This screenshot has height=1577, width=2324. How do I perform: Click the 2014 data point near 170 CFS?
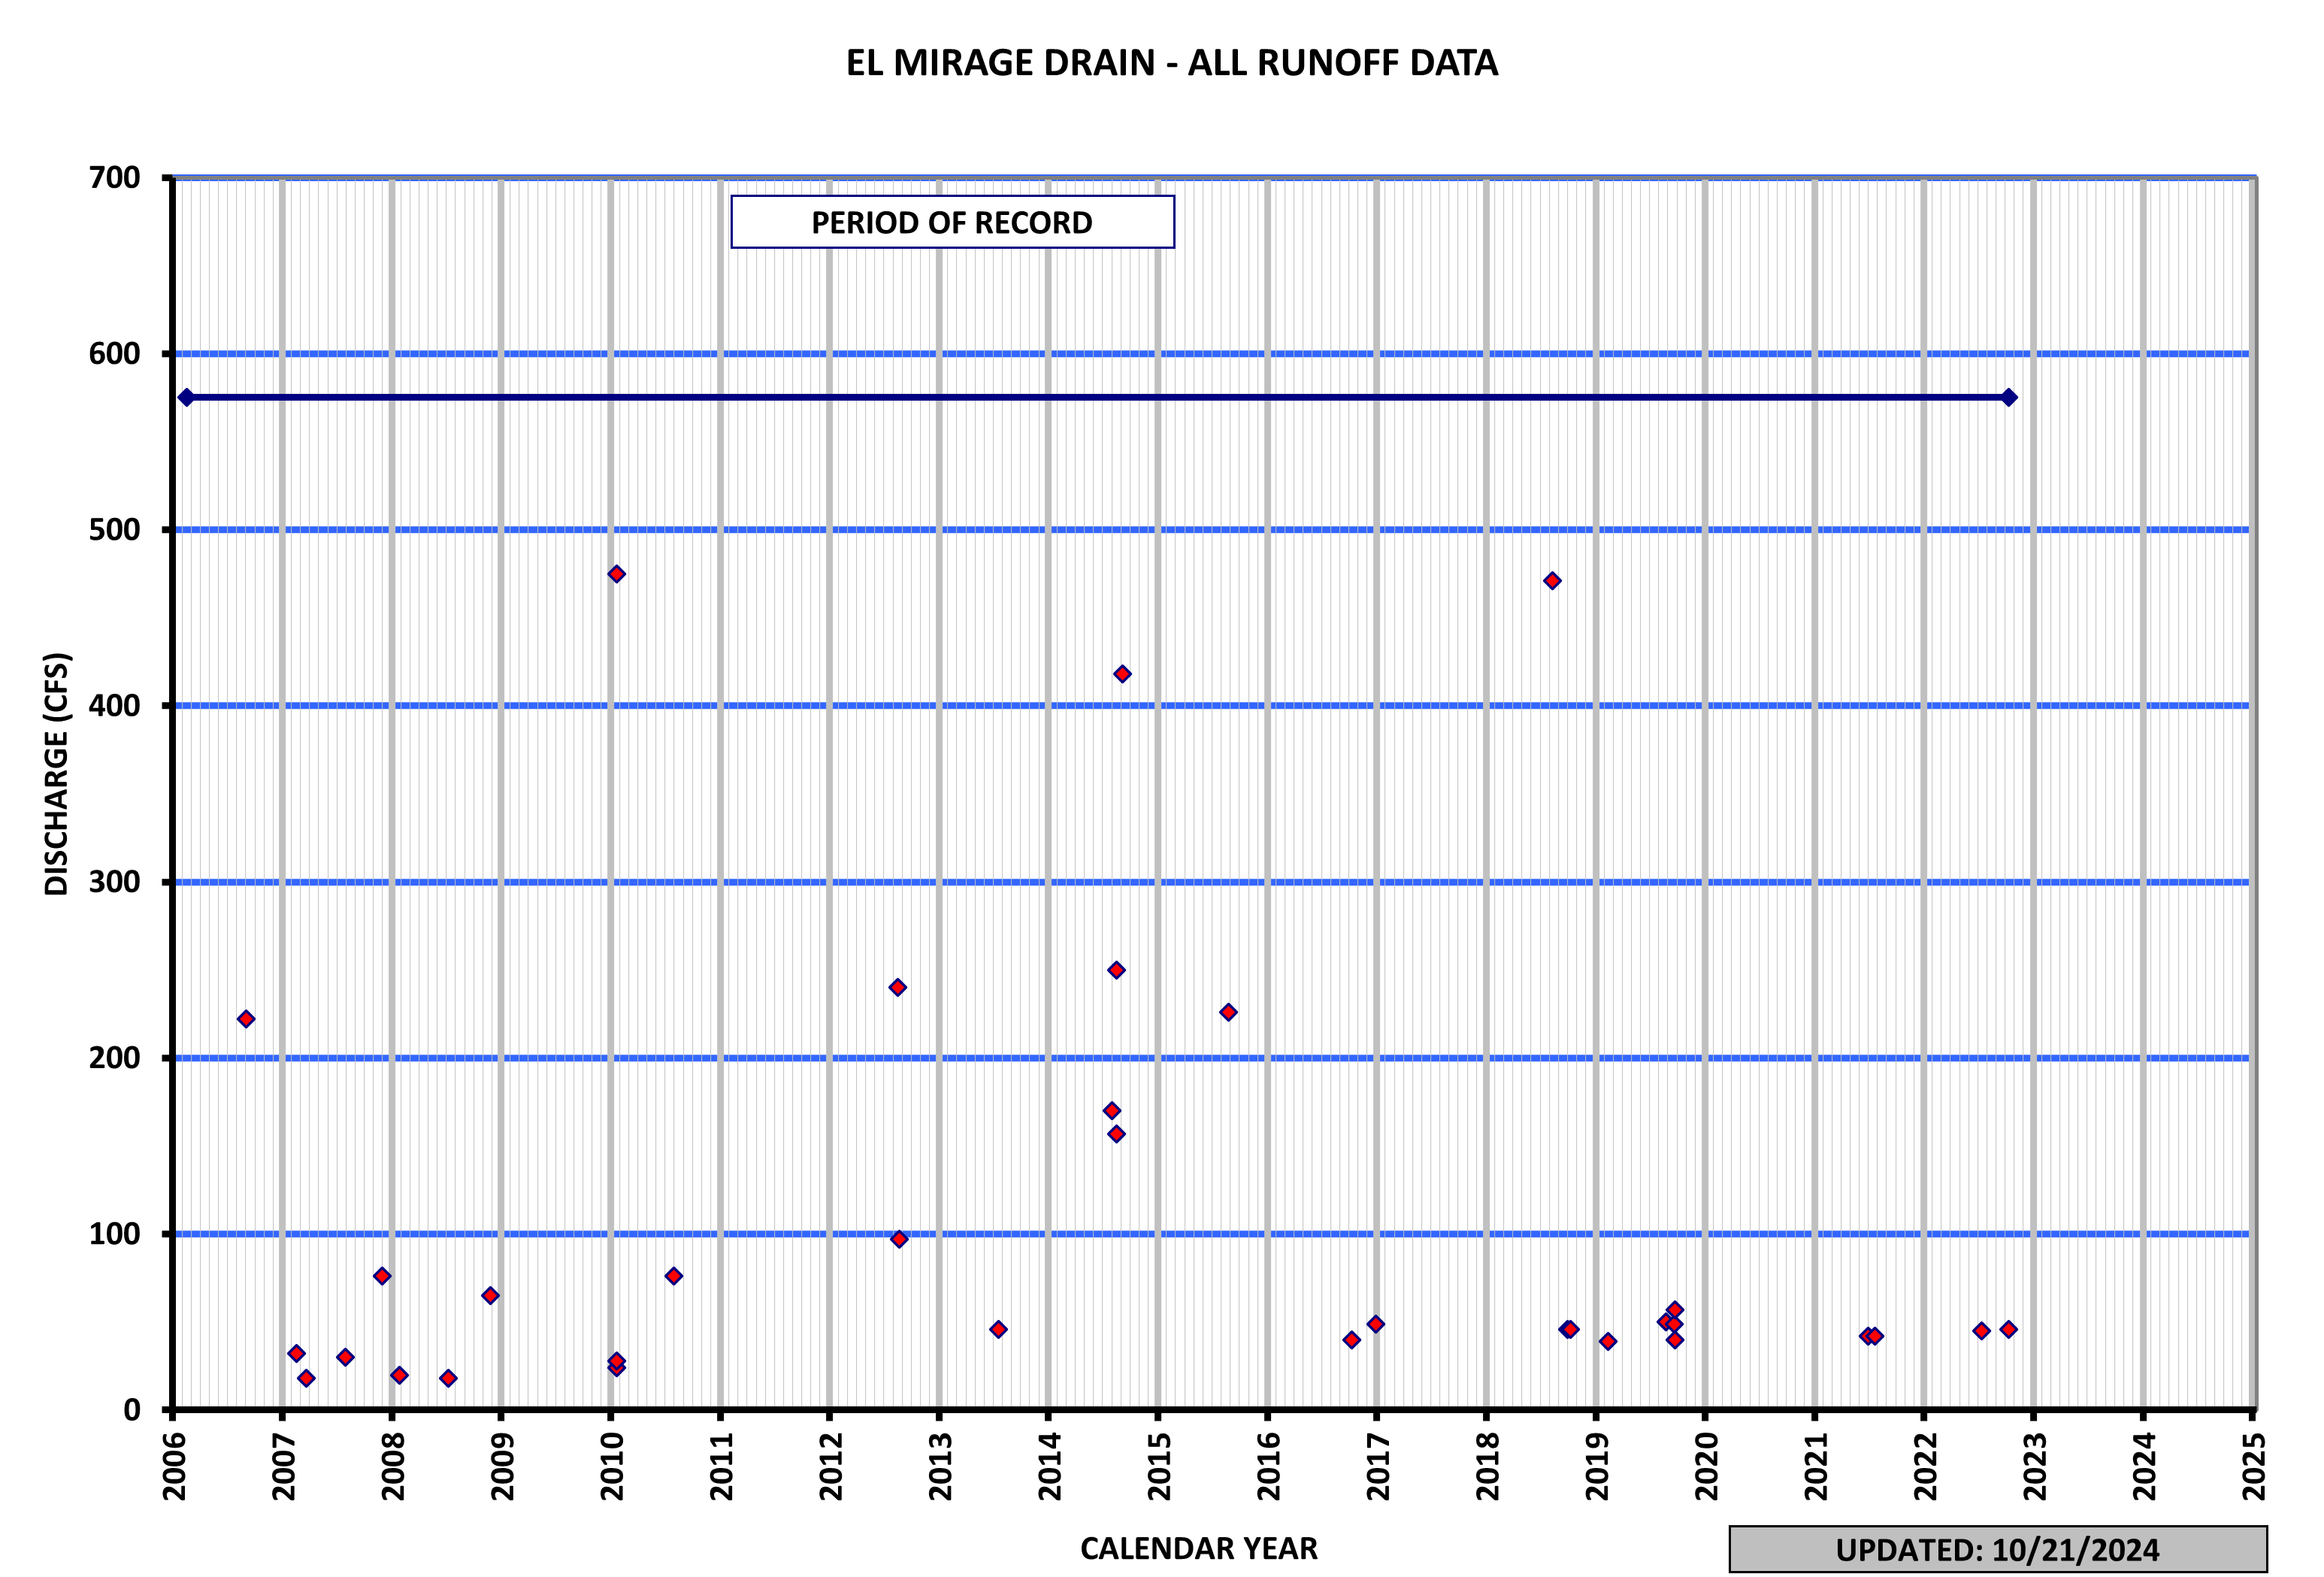(1112, 1110)
